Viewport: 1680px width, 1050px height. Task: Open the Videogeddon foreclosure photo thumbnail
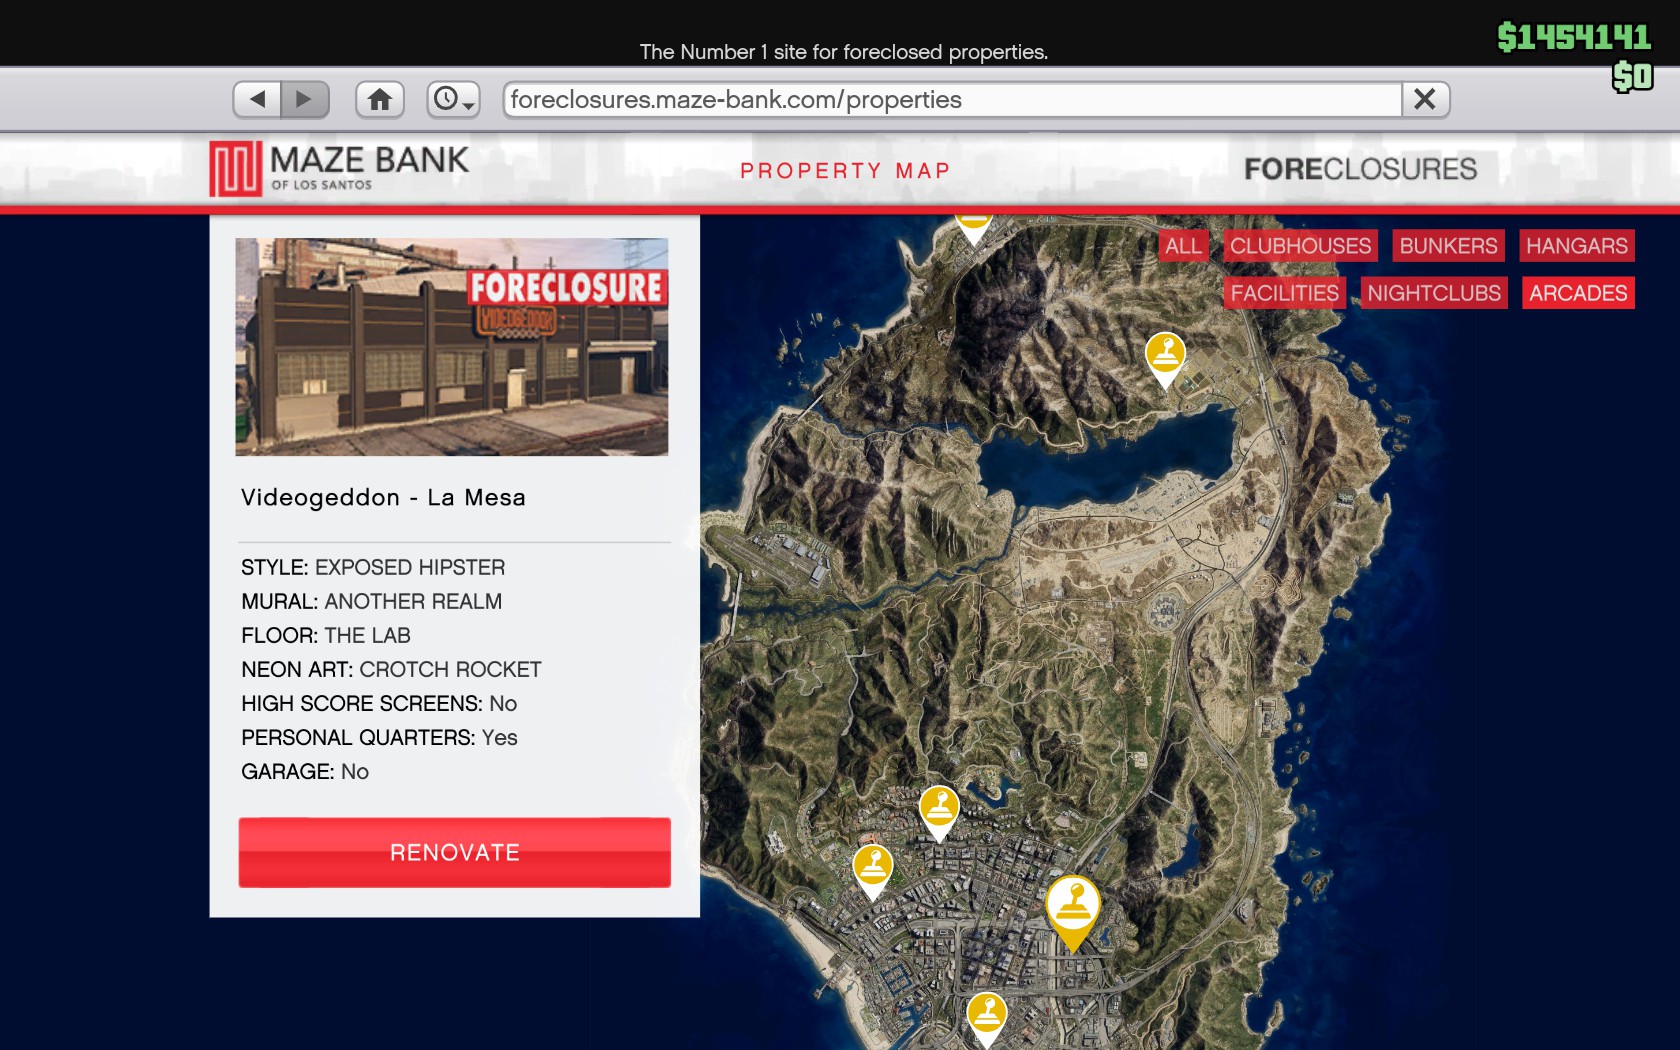(x=452, y=347)
